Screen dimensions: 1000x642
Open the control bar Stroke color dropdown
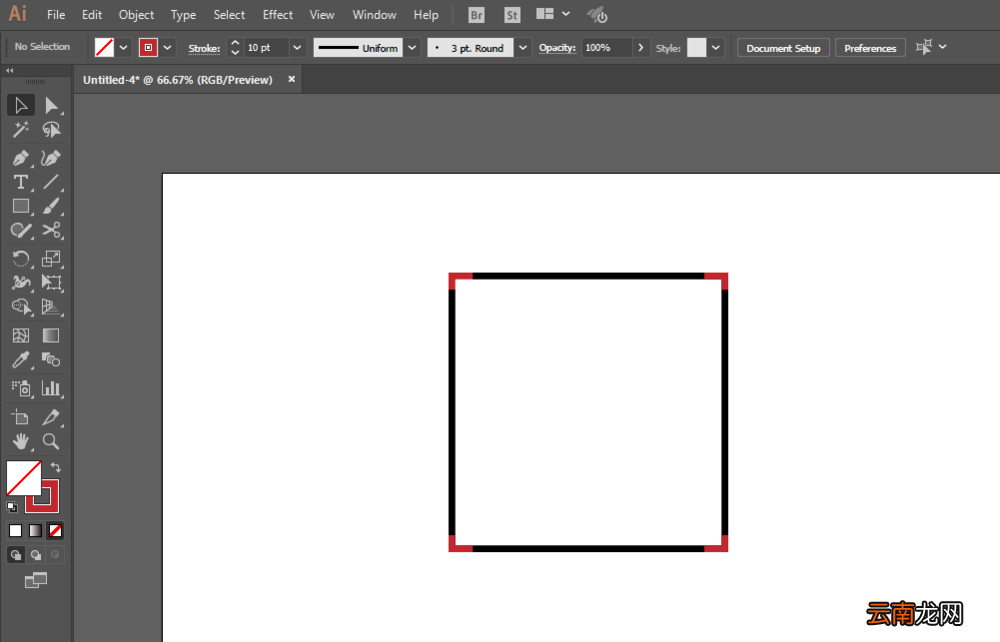click(167, 48)
